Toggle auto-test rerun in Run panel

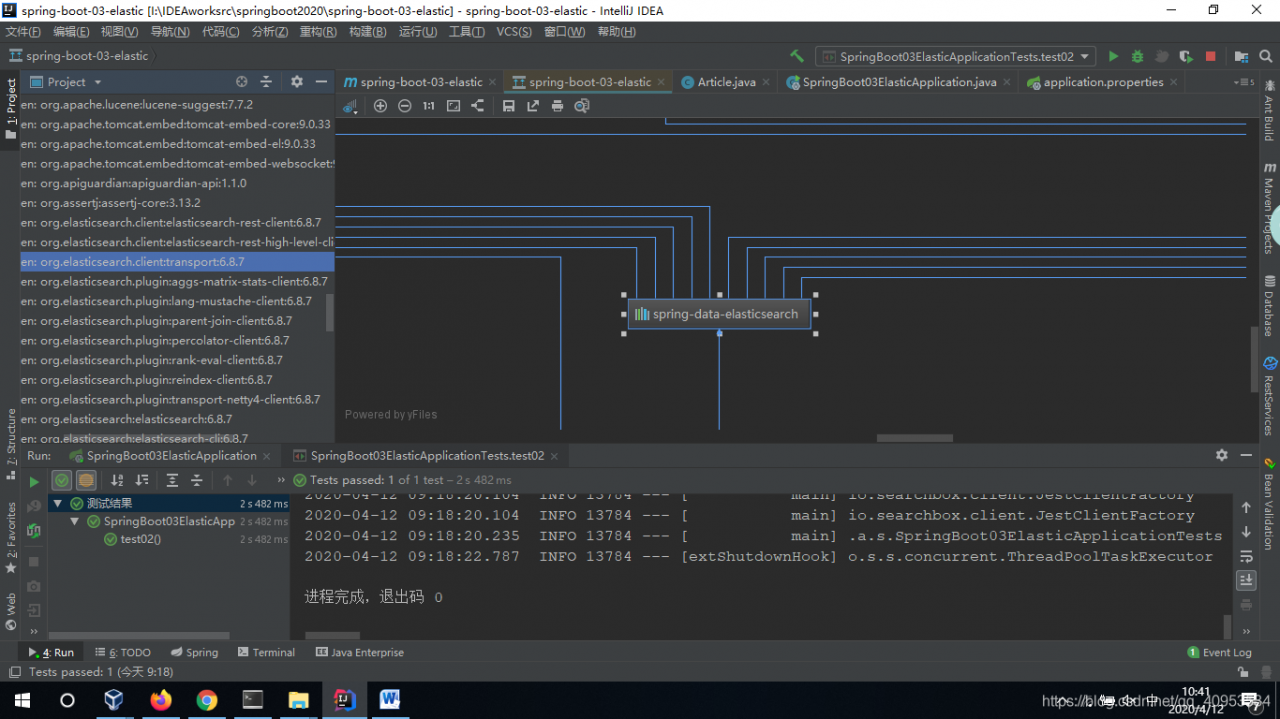[34, 531]
